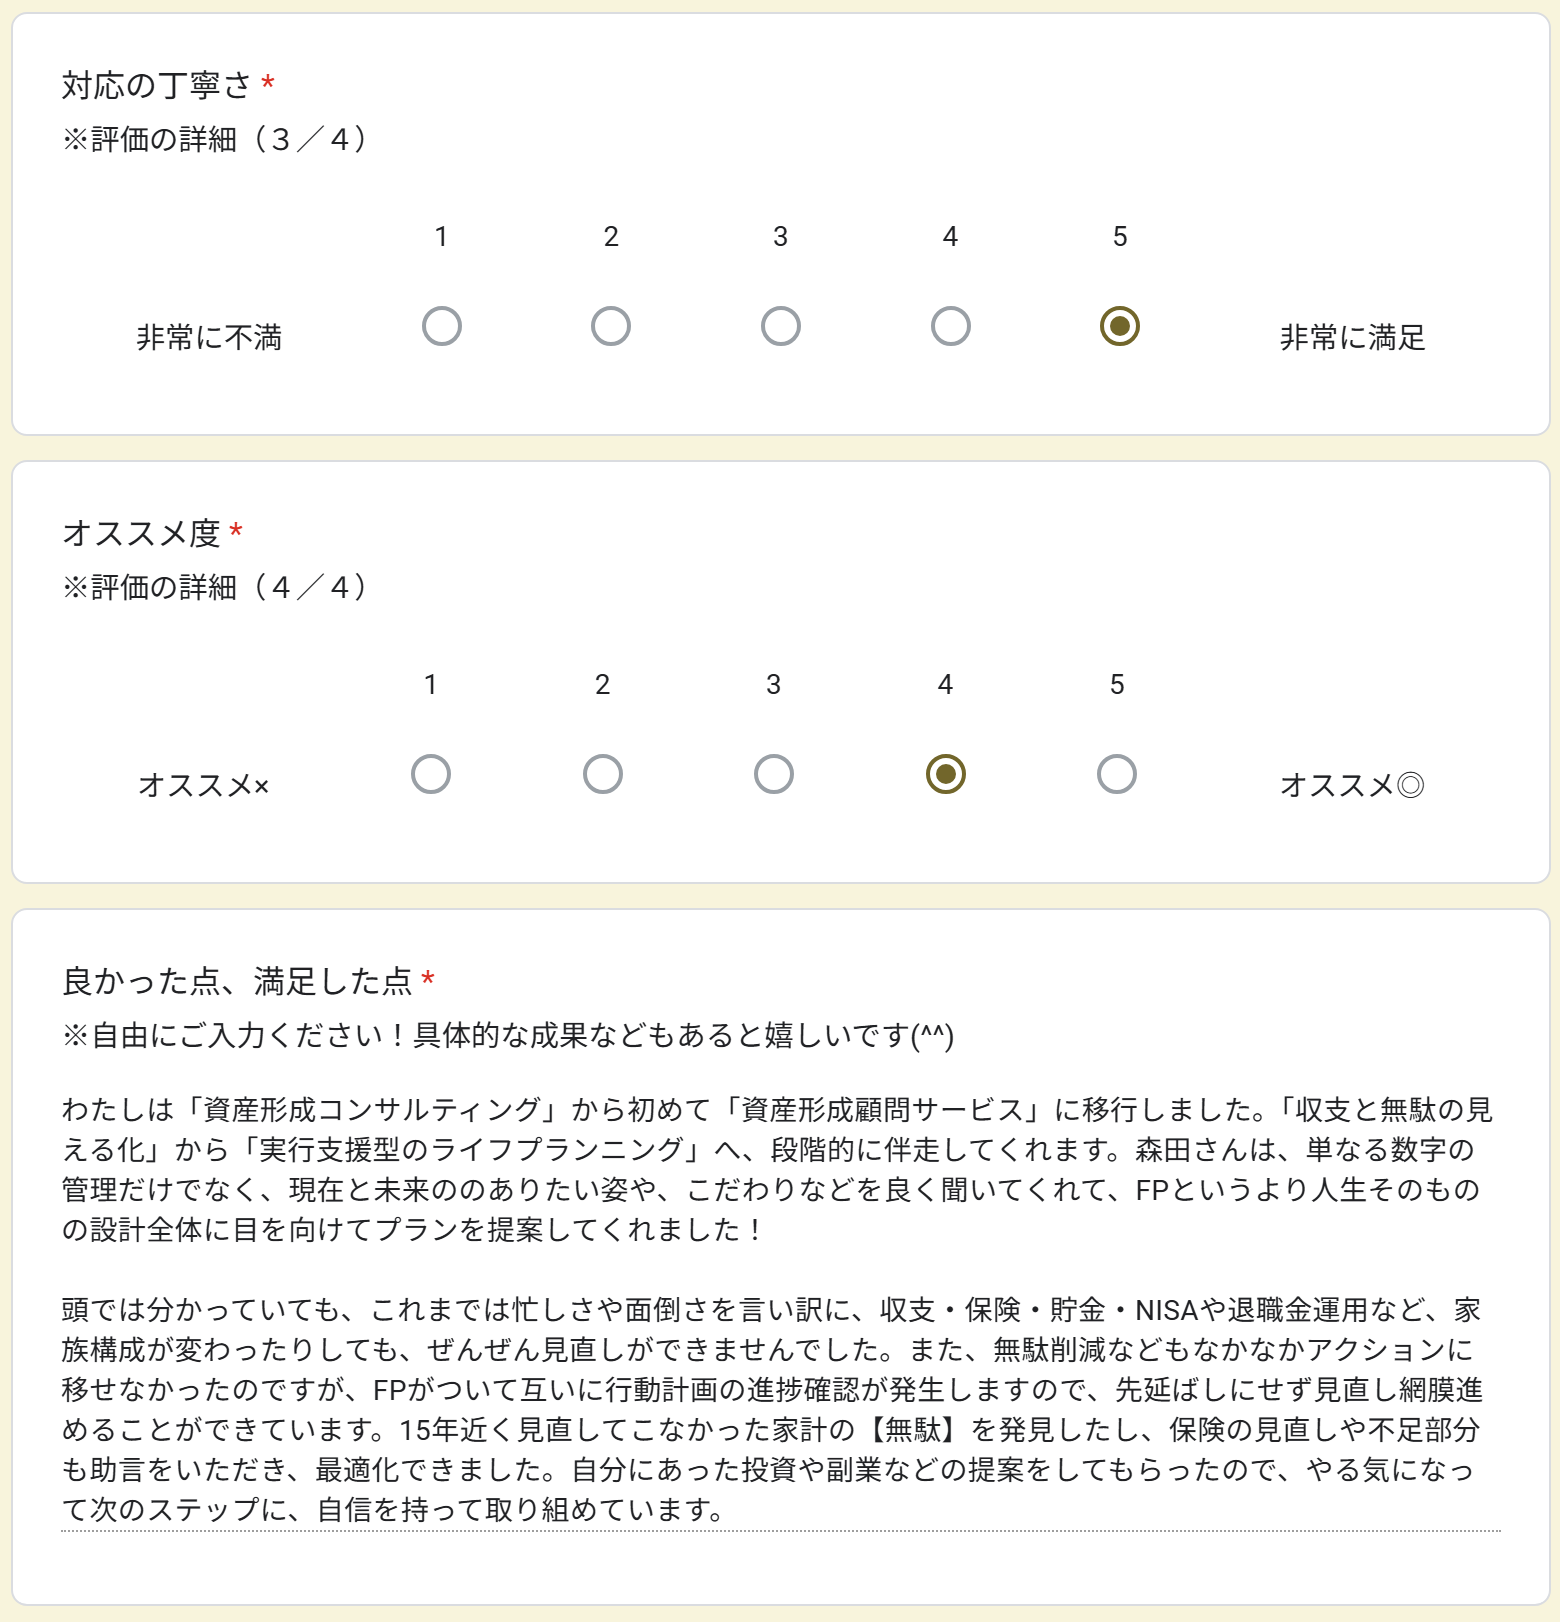Viewport: 1560px width, 1622px height.
Task: Select radio button 1 for オススメ度
Action: pos(431,774)
